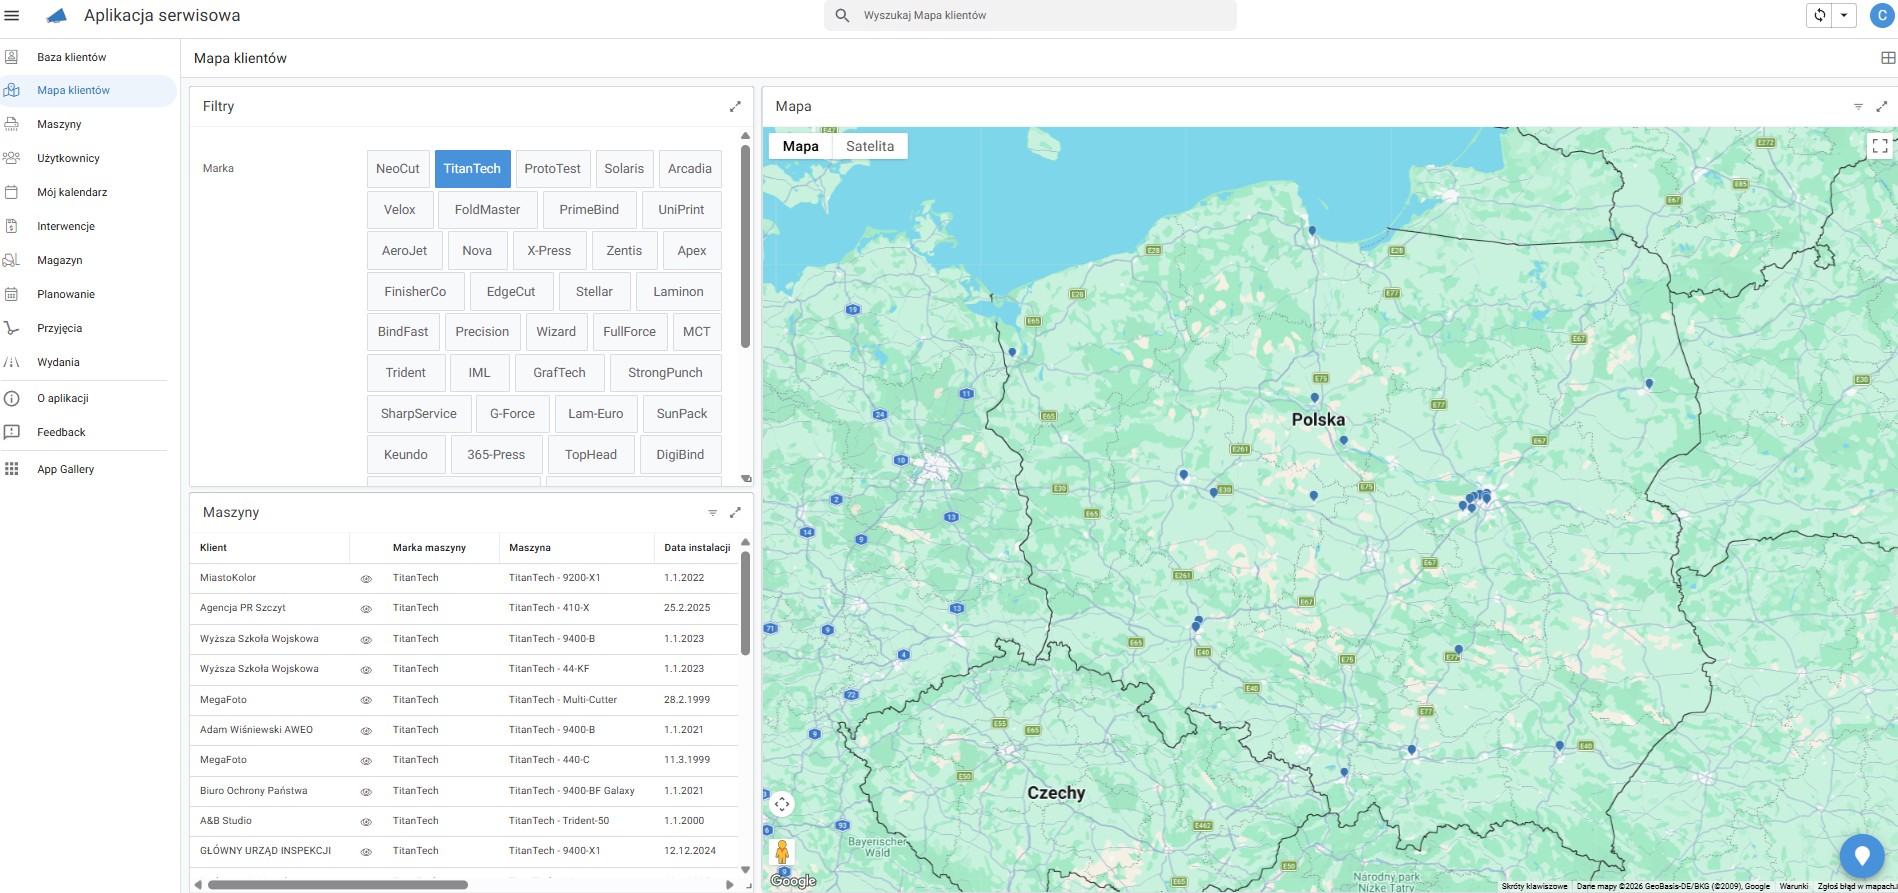Click the App Gallery grid icon
Image resolution: width=1898 pixels, height=893 pixels.
pyautogui.click(x=12, y=469)
